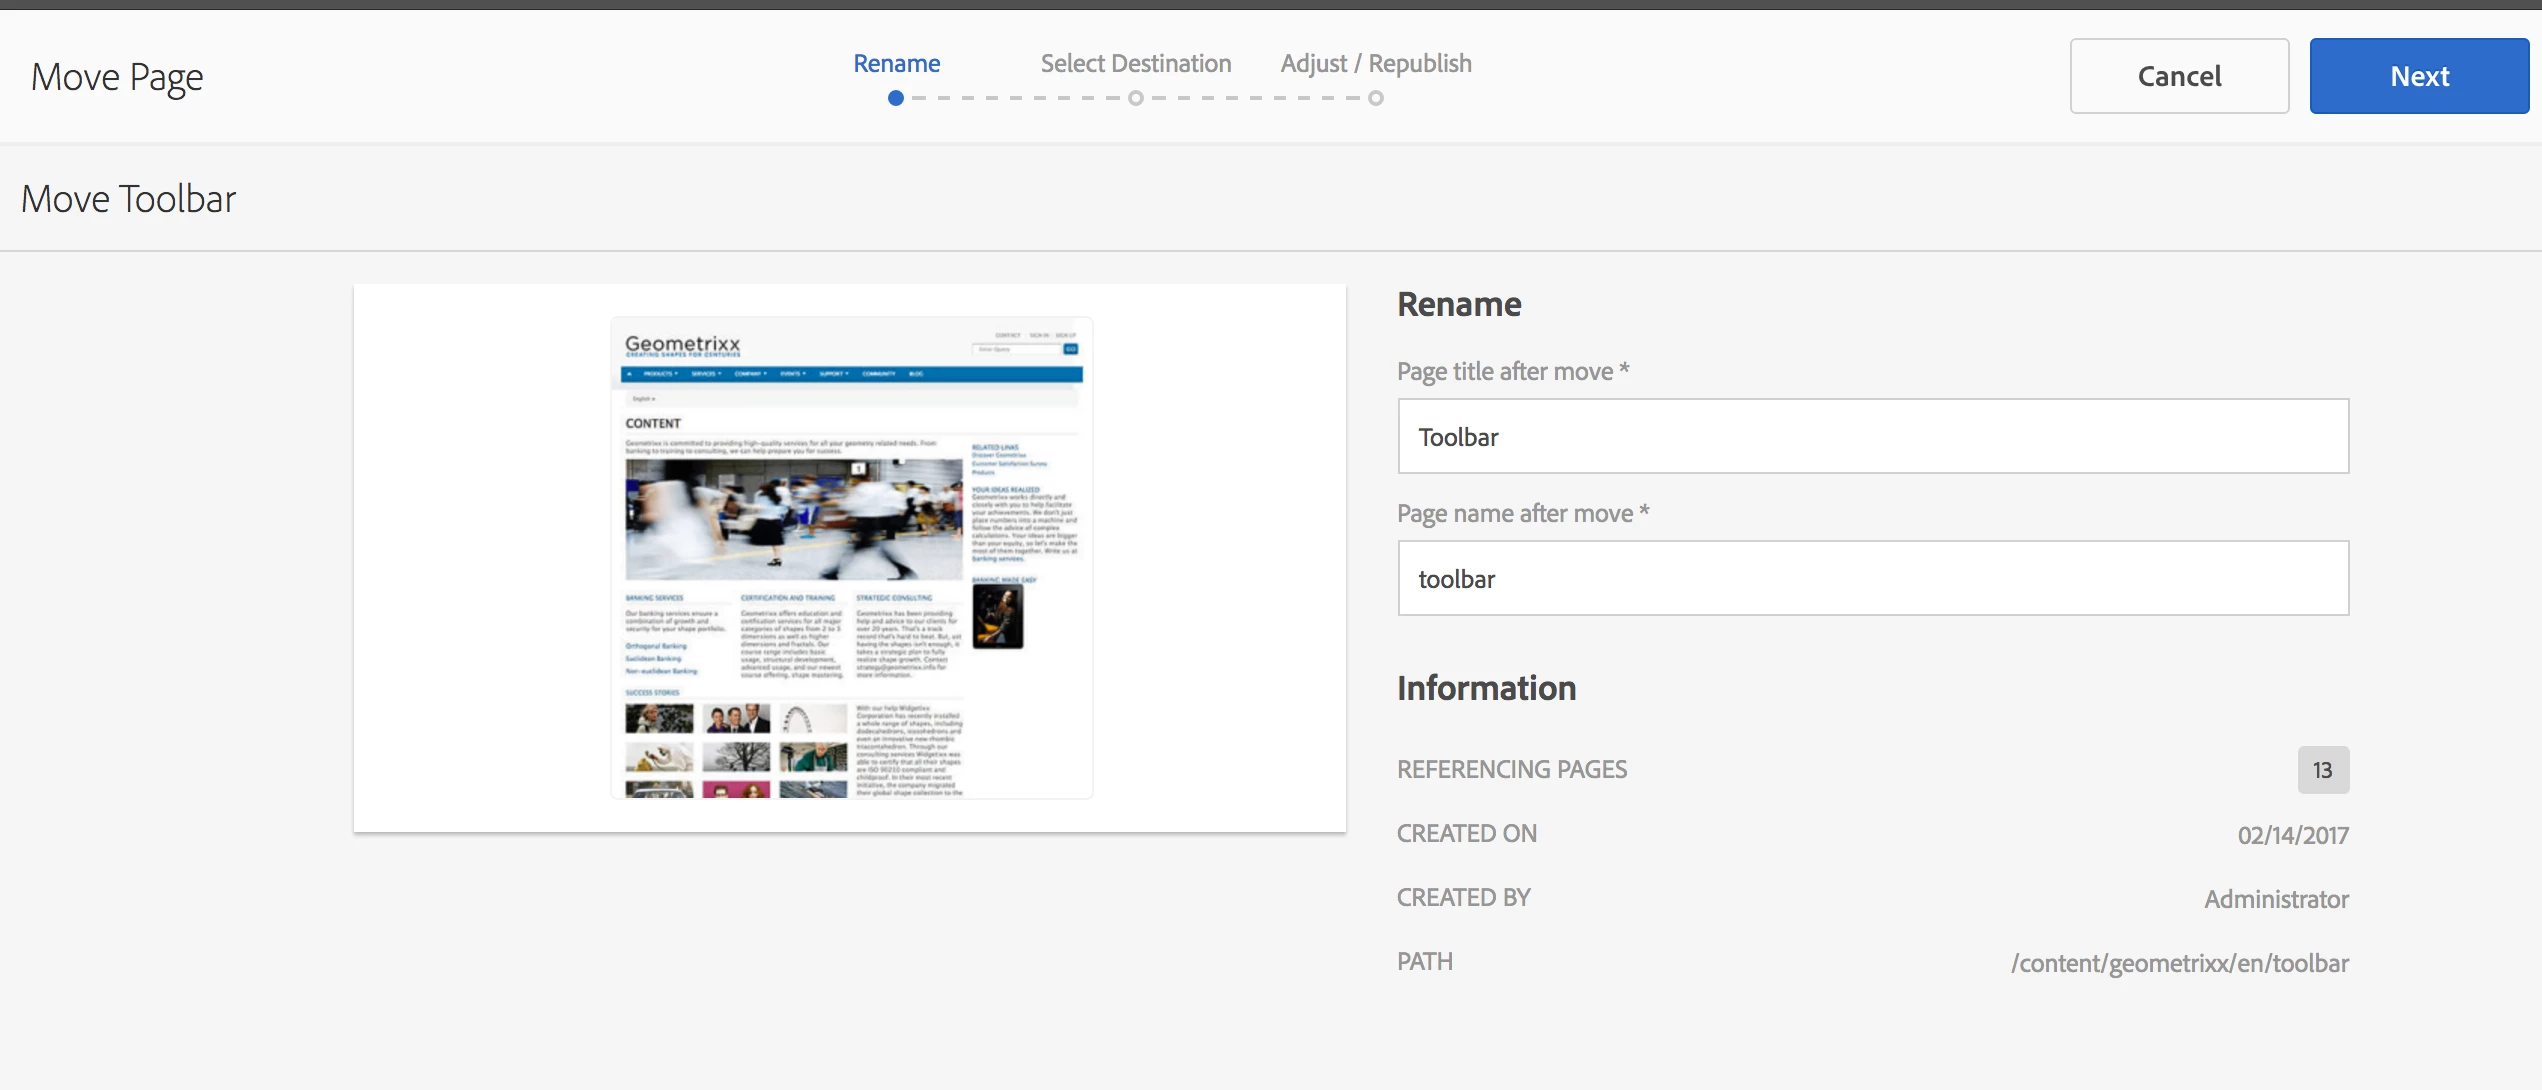Click the Adjust / Republish step circle marker

point(1376,98)
